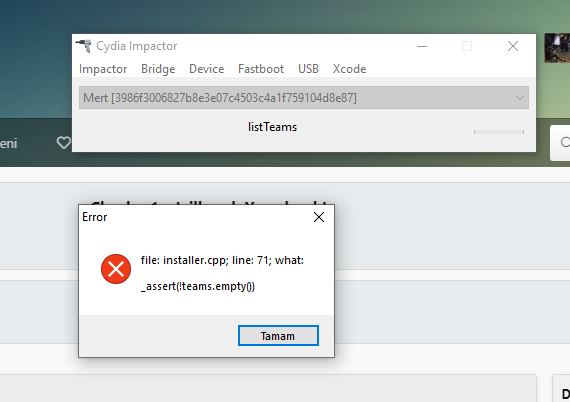
Task: Expand the device list chevron arrow
Action: [x=520, y=98]
